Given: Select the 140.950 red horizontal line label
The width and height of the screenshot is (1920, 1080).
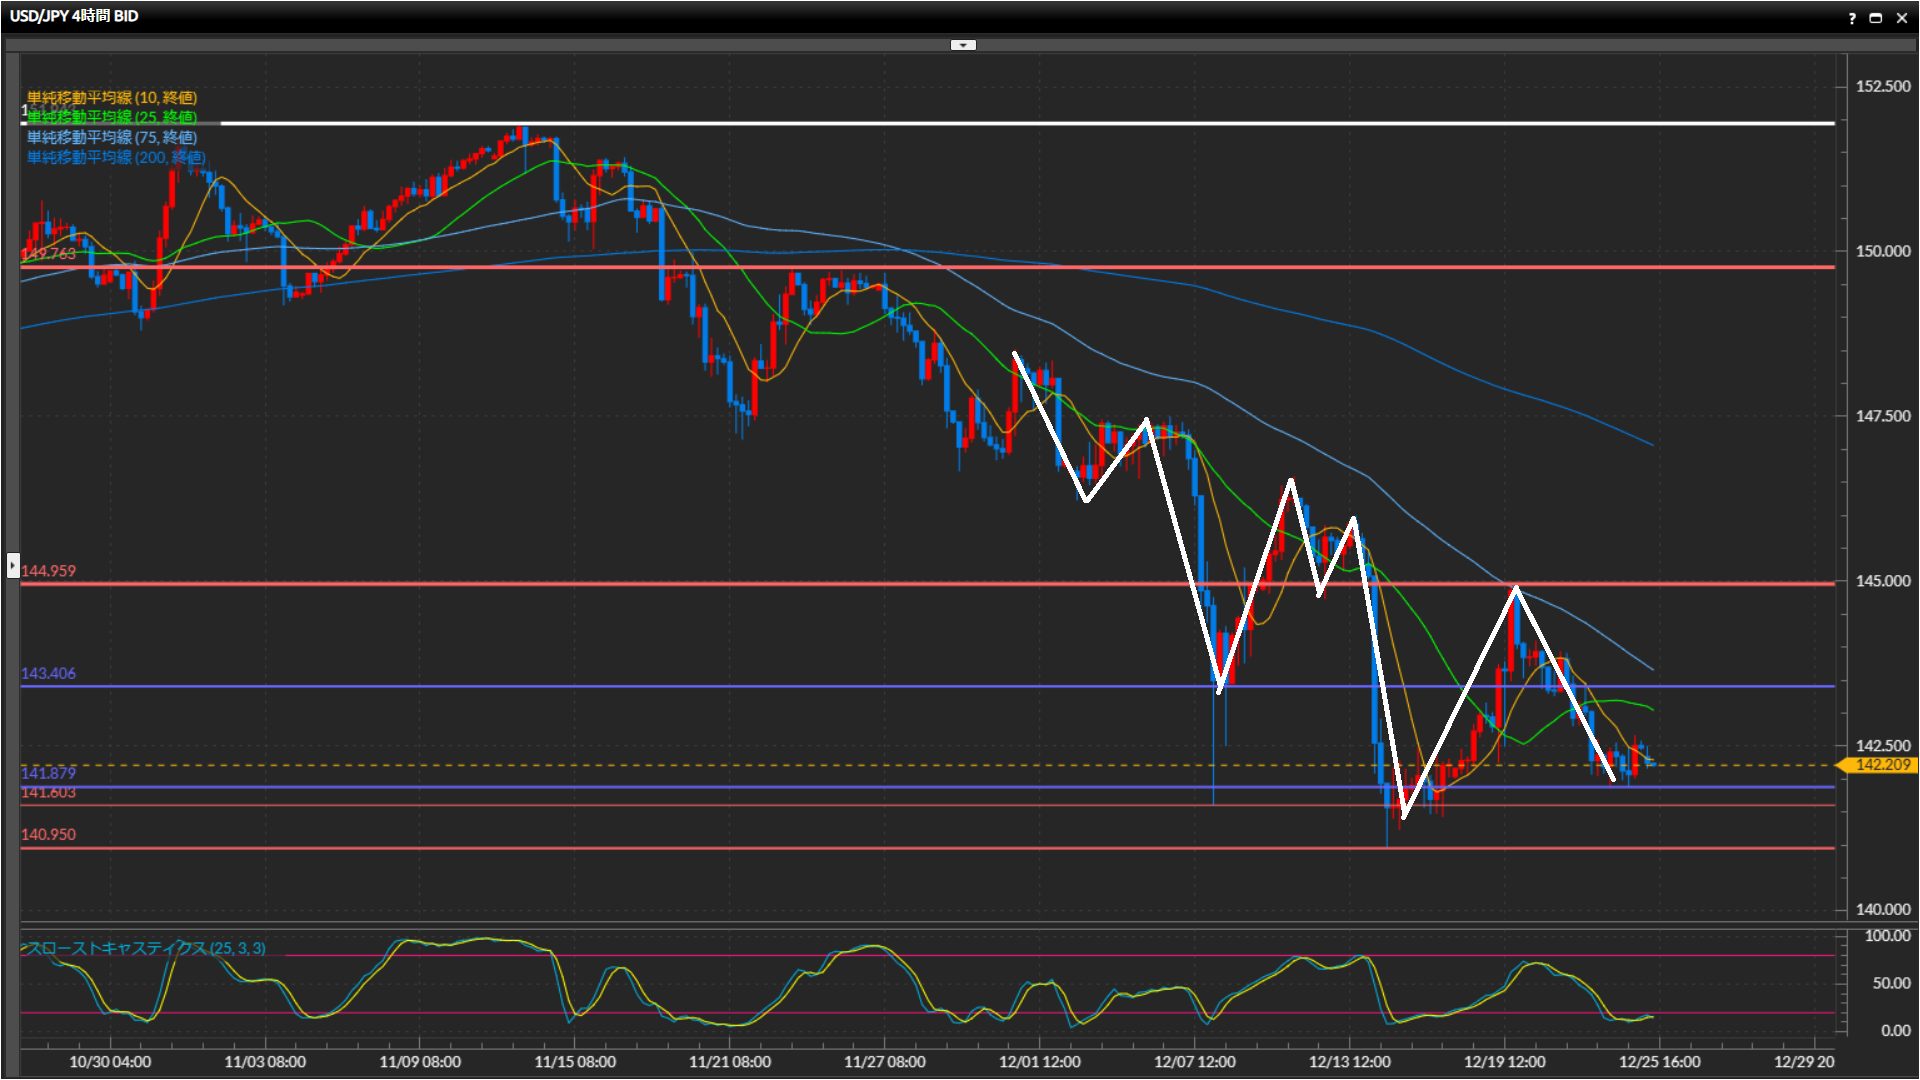Looking at the screenshot, I should pos(48,834).
